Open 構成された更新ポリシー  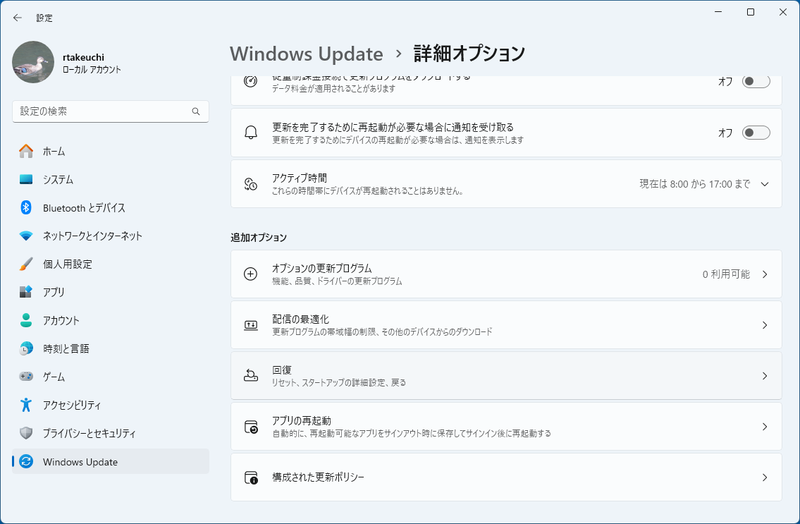click(506, 477)
